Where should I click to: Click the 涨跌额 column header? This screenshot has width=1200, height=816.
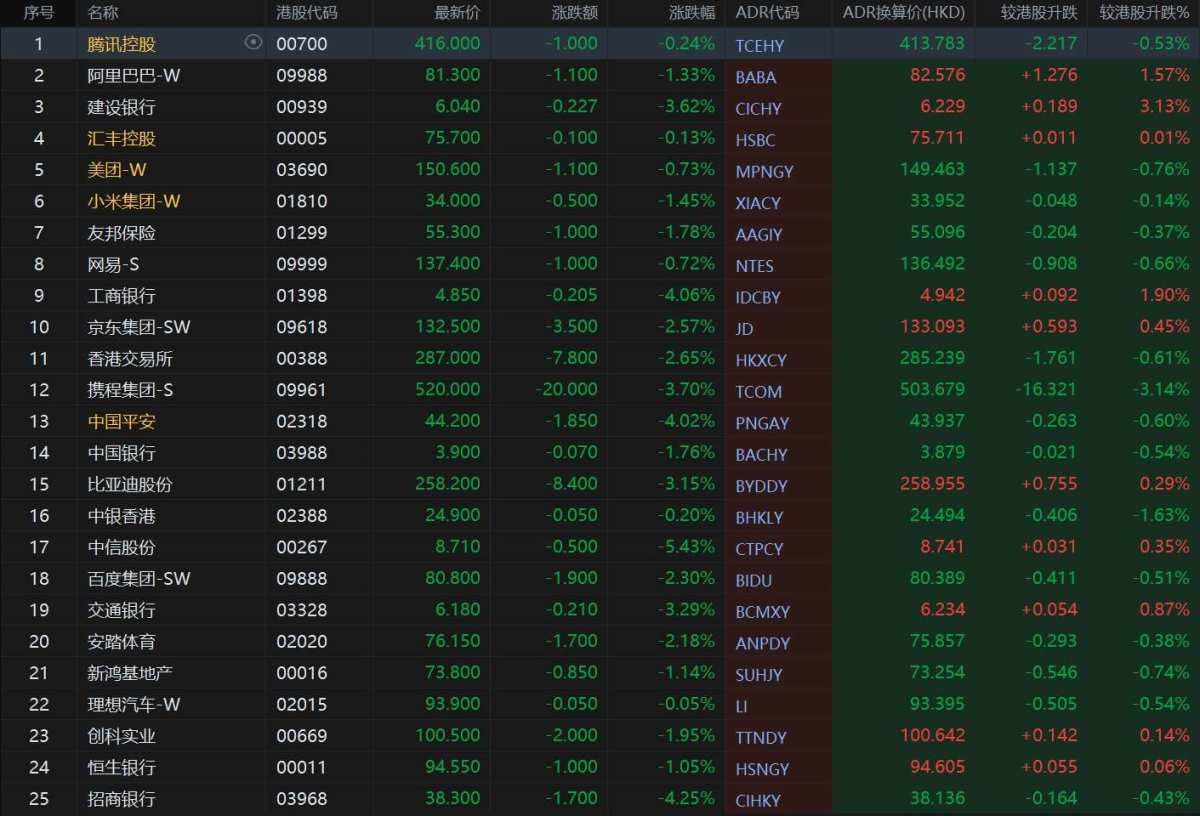[575, 13]
